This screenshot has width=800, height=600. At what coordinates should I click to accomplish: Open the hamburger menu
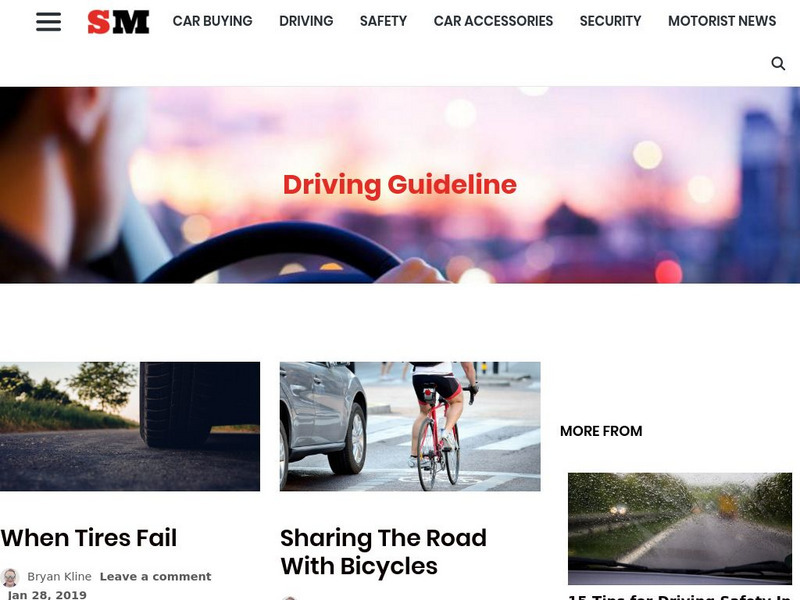[x=48, y=21]
